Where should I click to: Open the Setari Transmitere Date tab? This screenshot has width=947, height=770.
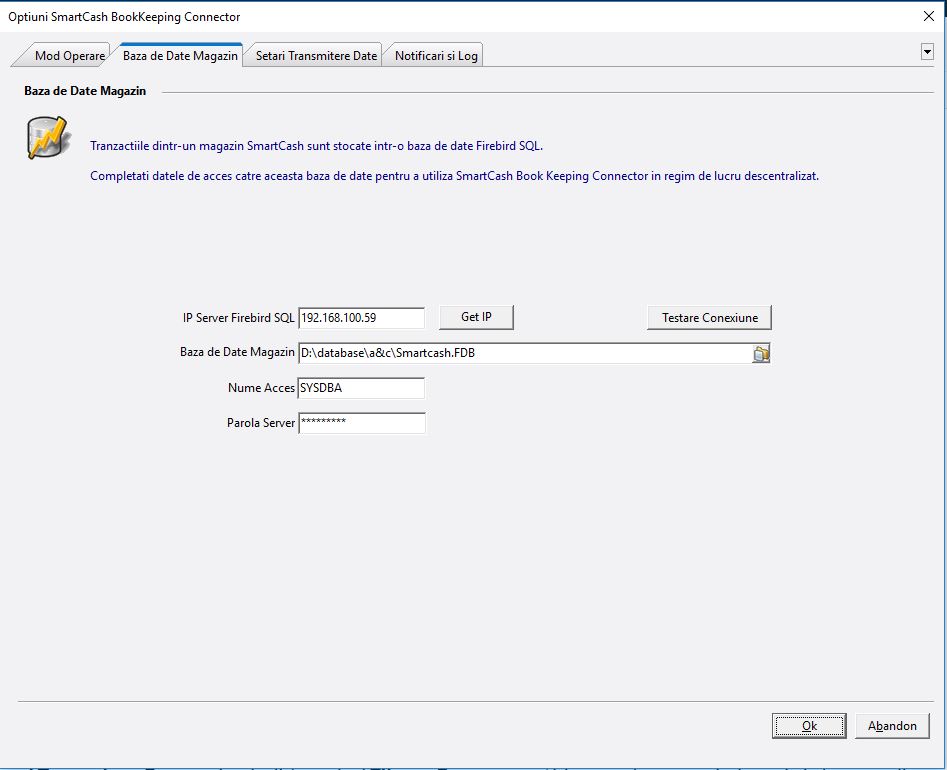click(x=316, y=56)
